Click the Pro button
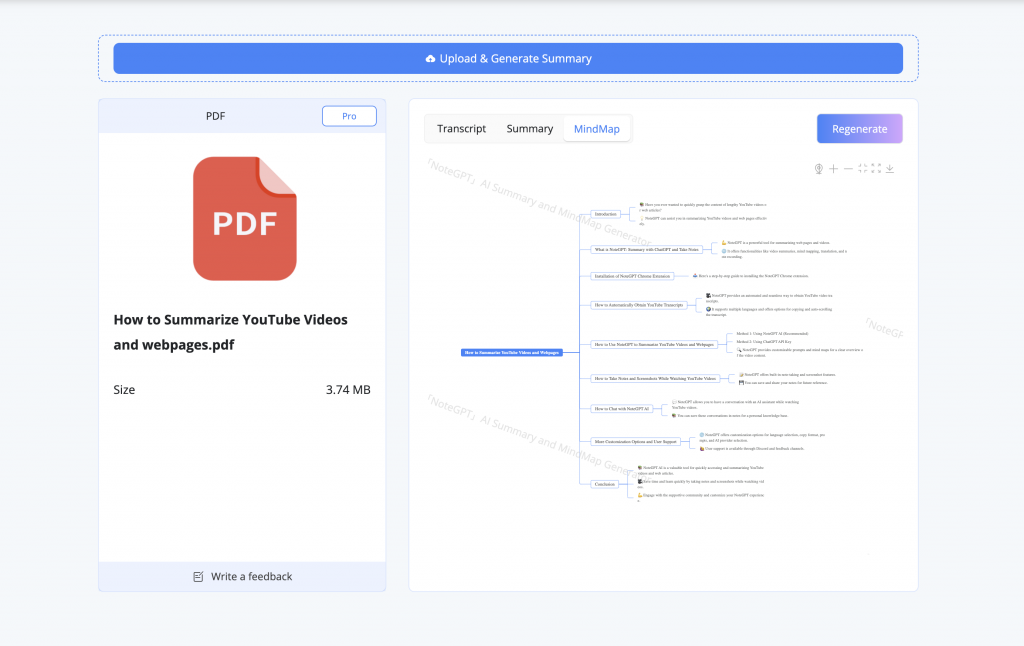1024x646 pixels. tap(349, 116)
